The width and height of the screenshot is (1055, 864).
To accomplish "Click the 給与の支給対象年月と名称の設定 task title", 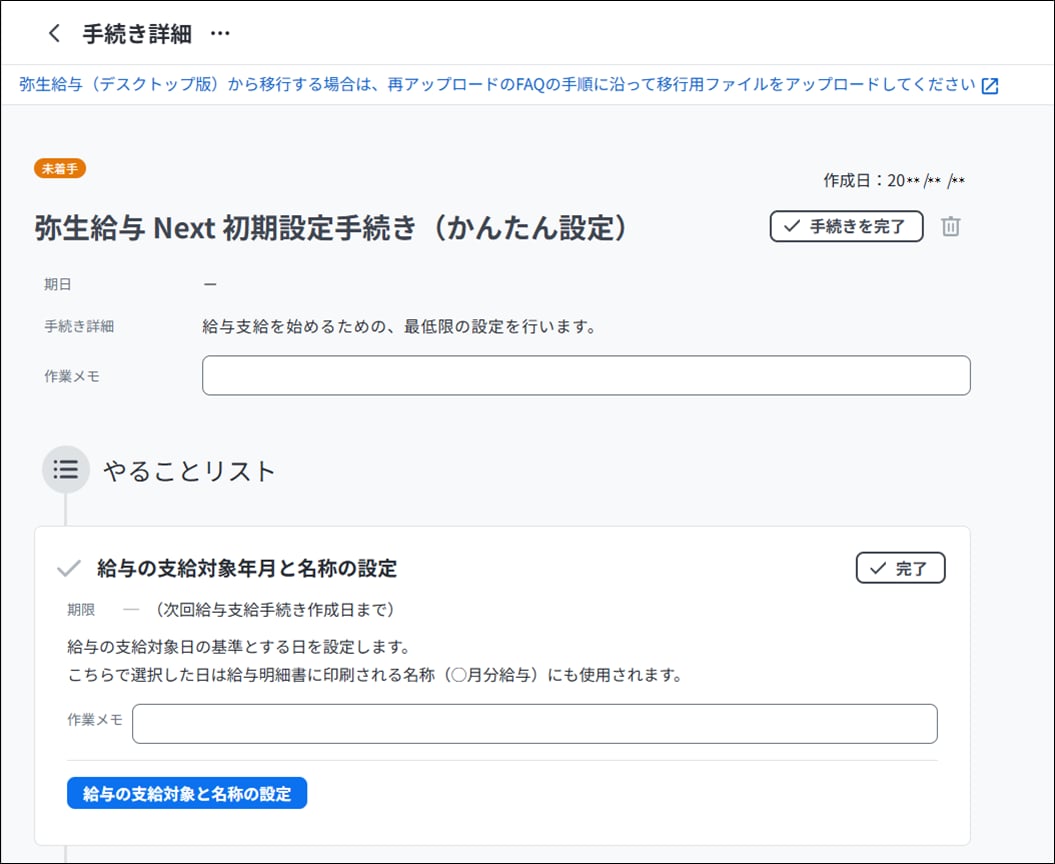I will [247, 569].
